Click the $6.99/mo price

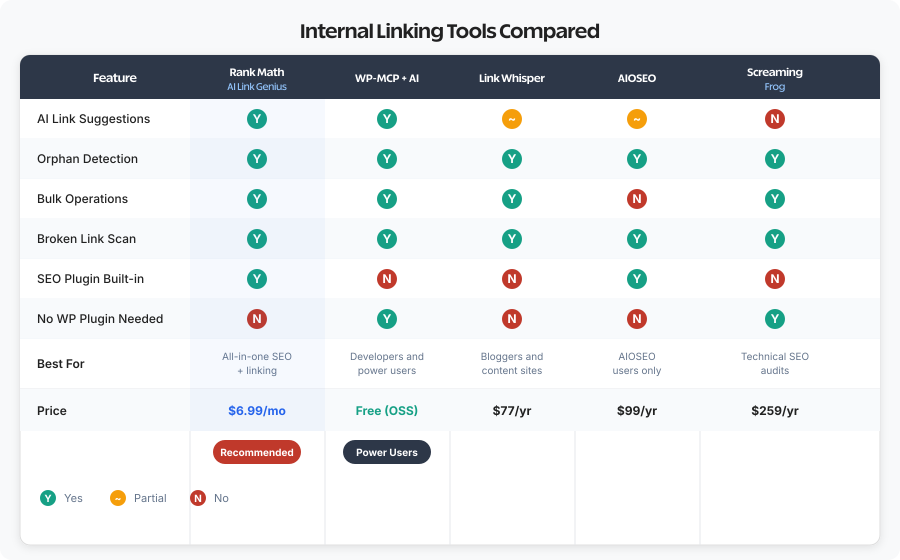[x=257, y=411]
